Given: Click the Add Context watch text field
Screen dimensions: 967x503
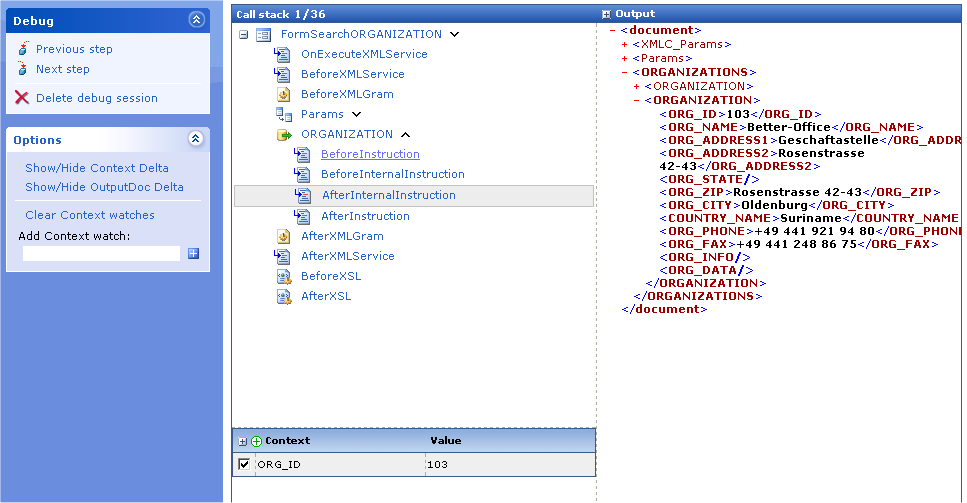Looking at the screenshot, I should (101, 254).
